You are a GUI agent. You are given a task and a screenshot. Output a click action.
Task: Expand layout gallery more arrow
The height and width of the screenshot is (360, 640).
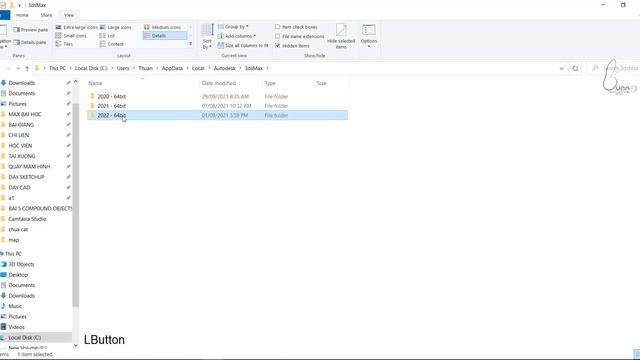(190, 44)
